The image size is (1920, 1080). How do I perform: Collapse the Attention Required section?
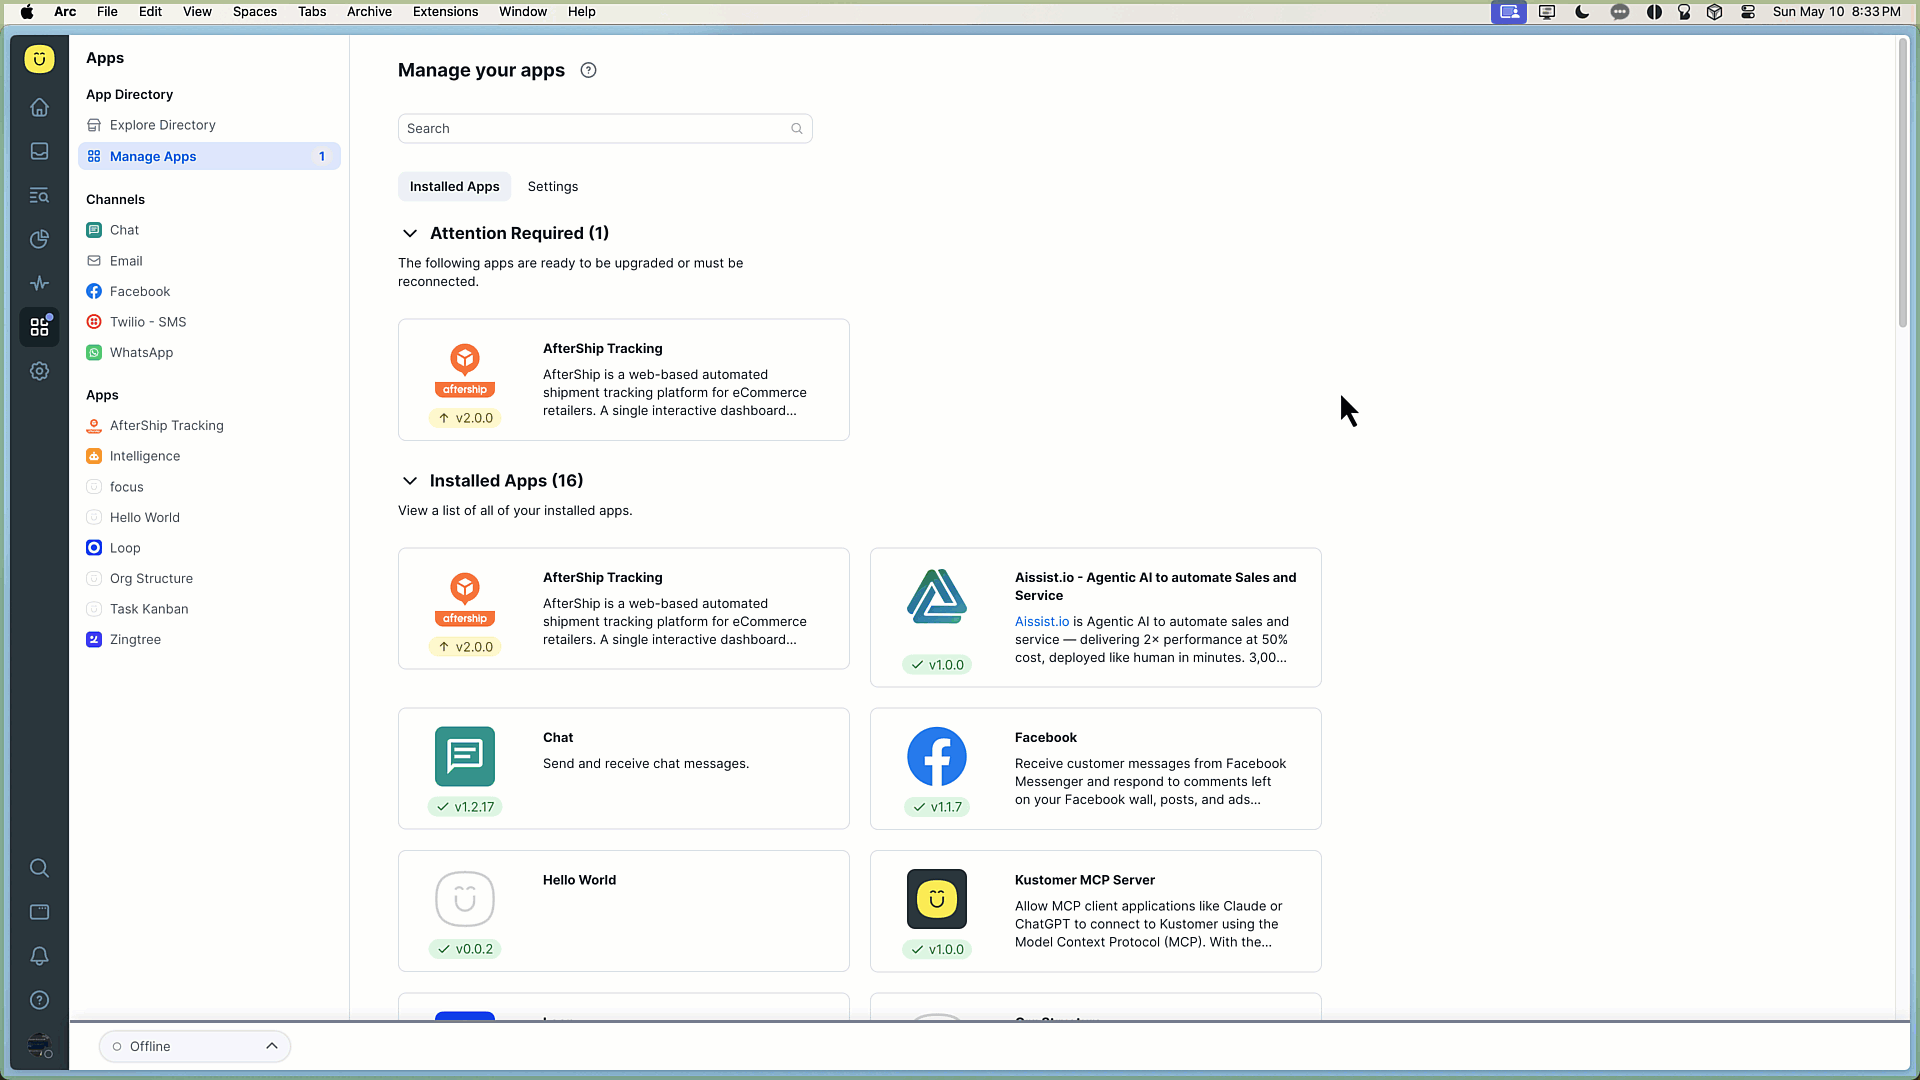click(x=410, y=233)
